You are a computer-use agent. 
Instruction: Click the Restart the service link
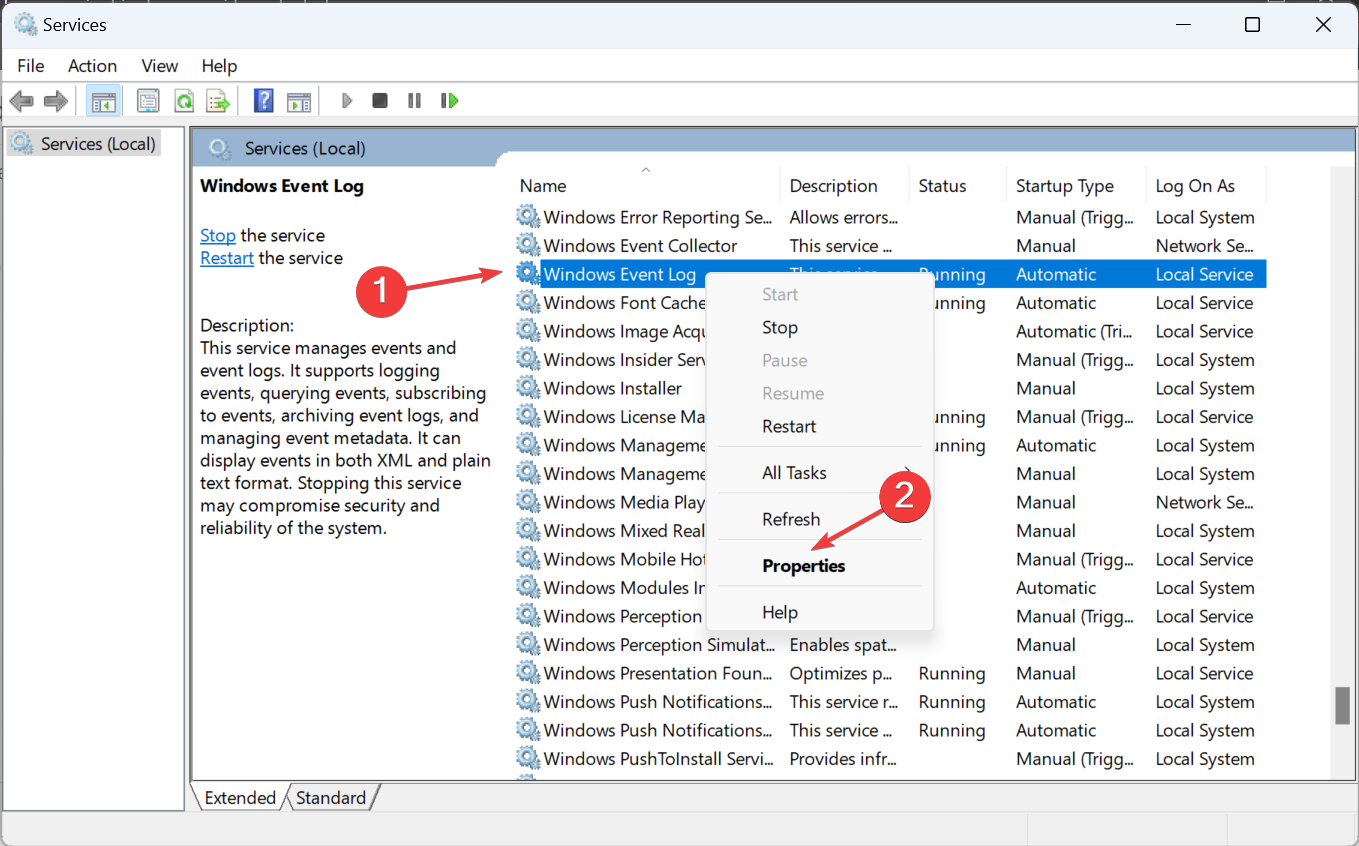pos(227,258)
